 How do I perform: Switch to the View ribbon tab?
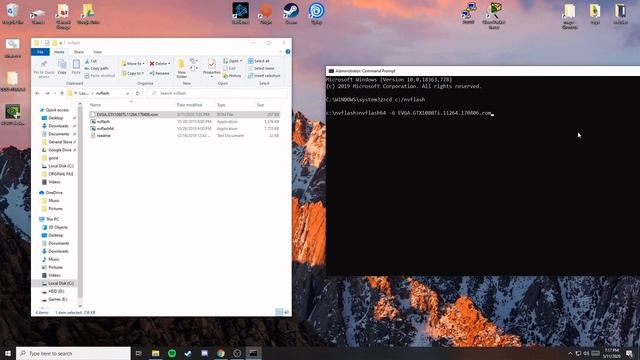97,52
